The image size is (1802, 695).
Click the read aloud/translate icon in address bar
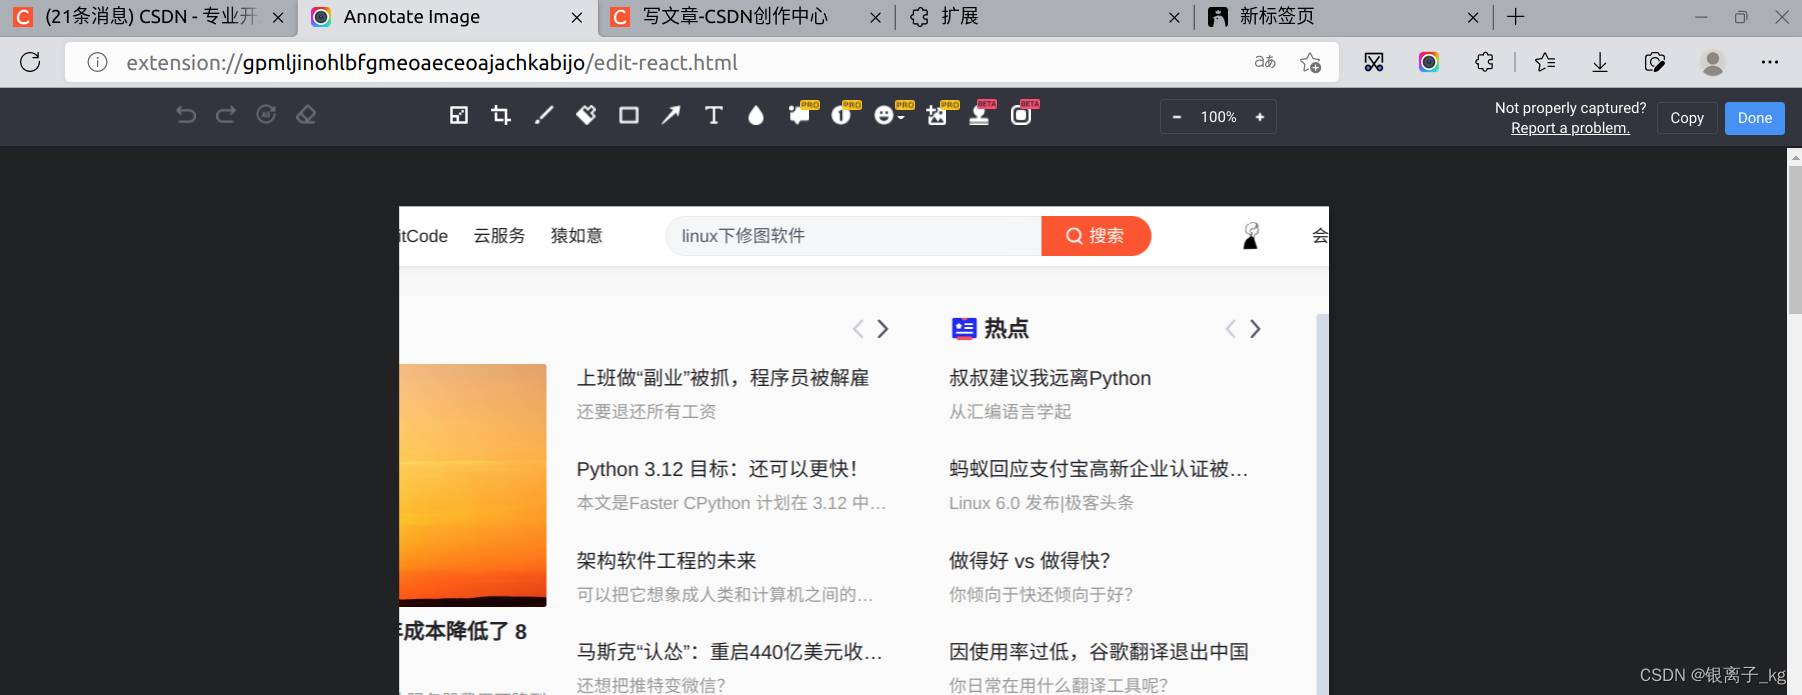click(1265, 62)
